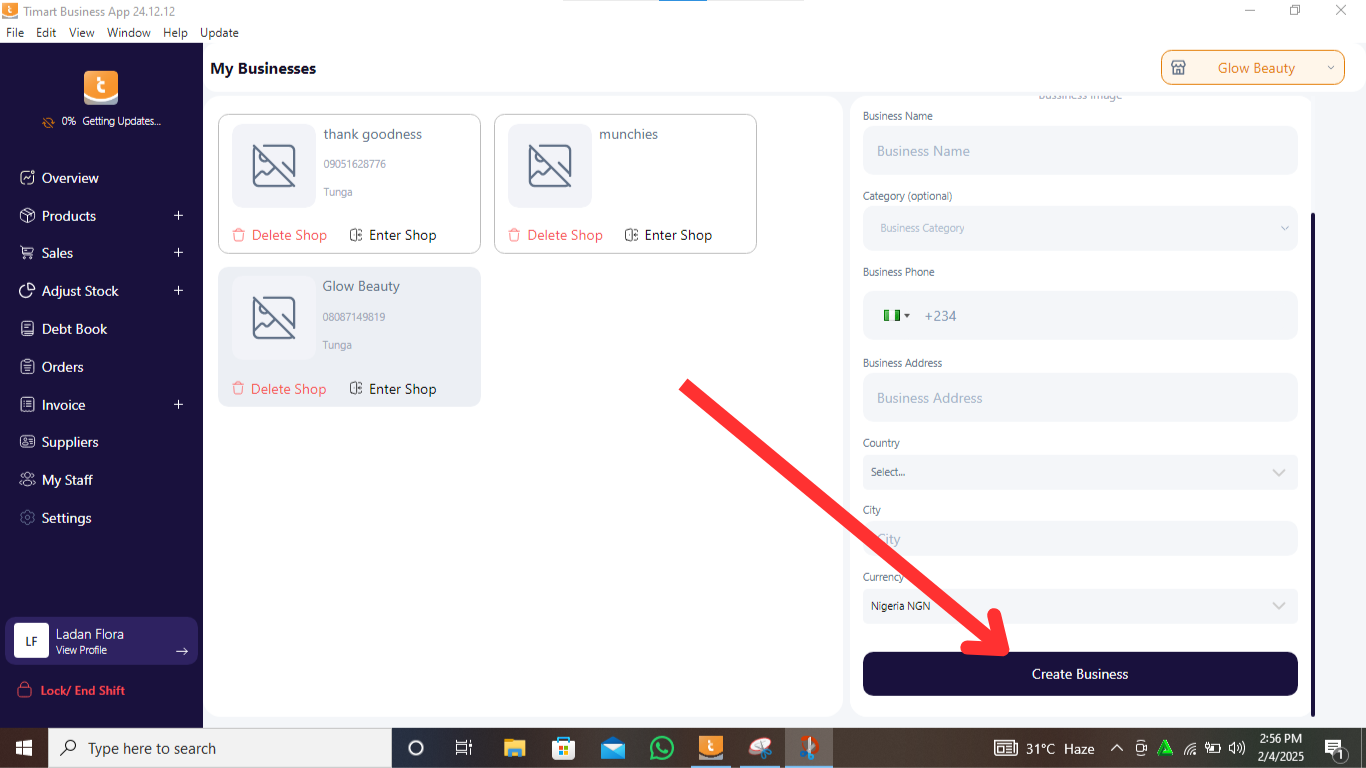
Task: Open the Help menu
Action: tap(175, 33)
